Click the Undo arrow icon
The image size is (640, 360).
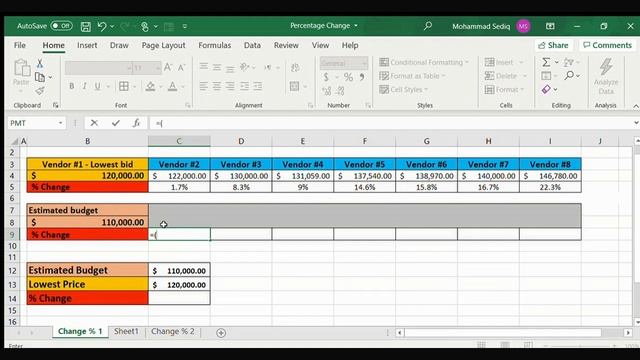(x=102, y=27)
